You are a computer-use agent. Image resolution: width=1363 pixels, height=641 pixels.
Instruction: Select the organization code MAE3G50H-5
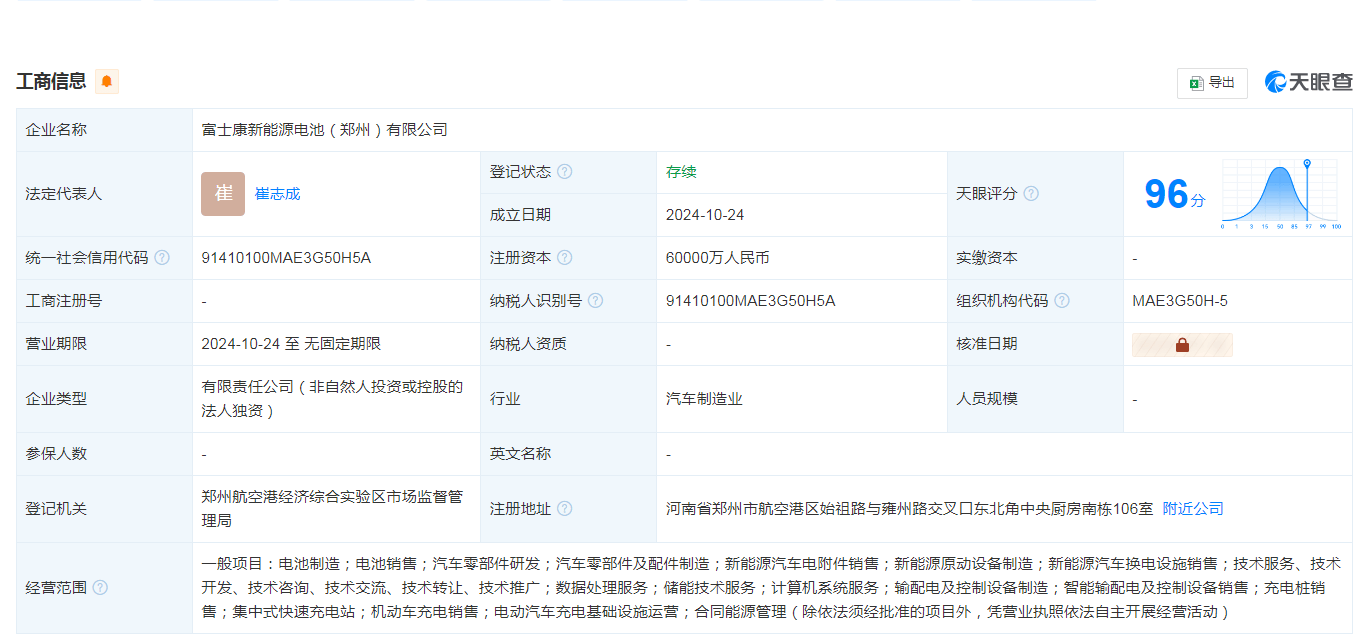(1180, 301)
